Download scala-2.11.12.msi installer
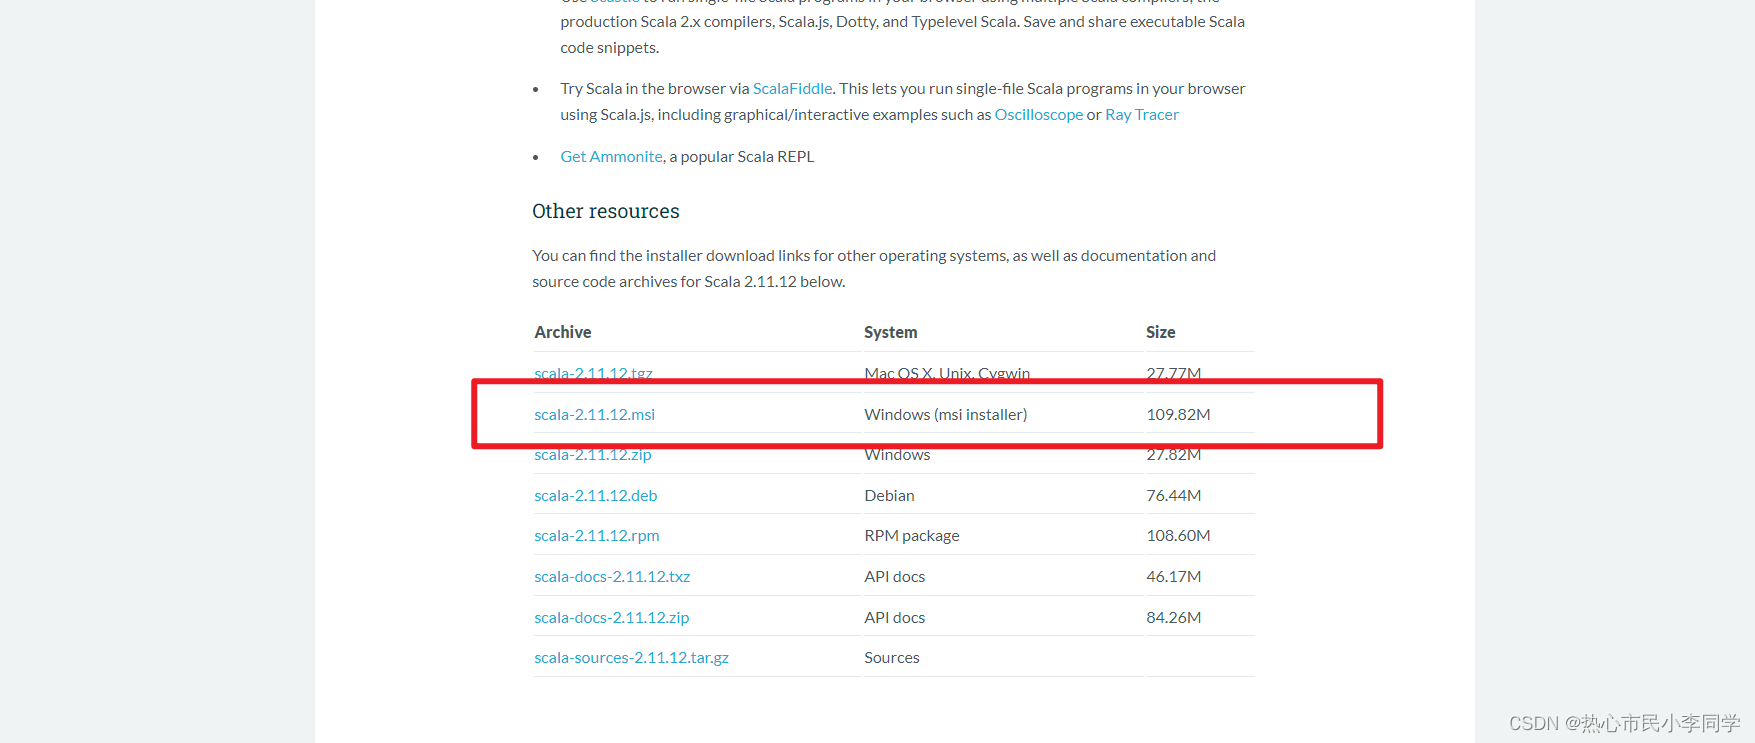Viewport: 1755px width, 743px height. [594, 414]
